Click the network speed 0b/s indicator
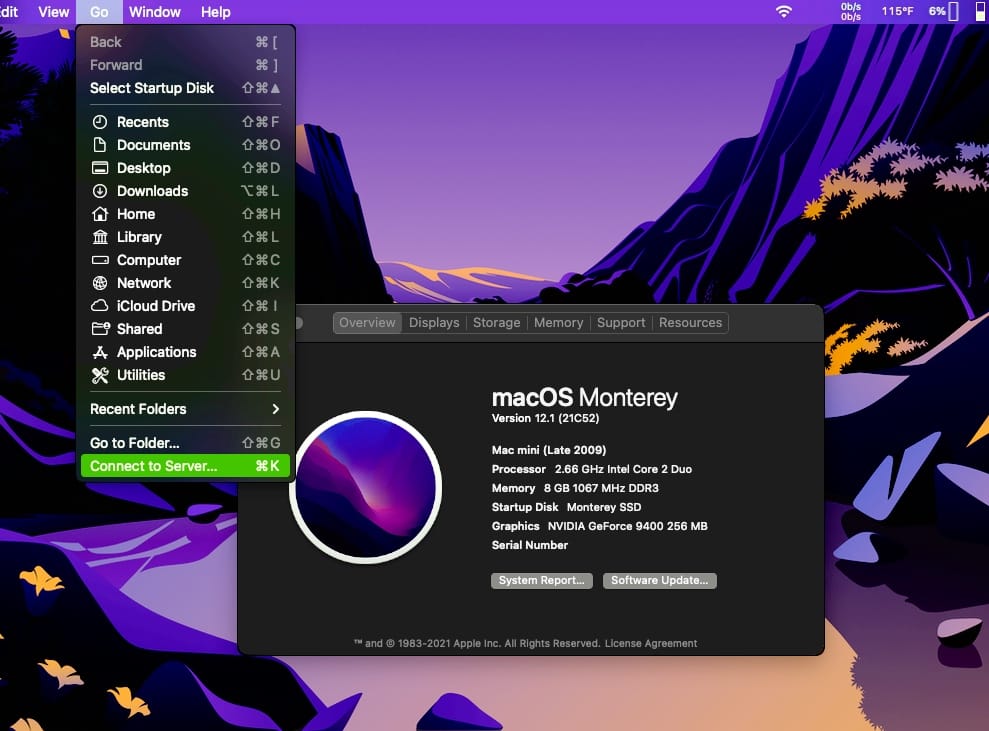Image resolution: width=989 pixels, height=731 pixels. point(851,11)
